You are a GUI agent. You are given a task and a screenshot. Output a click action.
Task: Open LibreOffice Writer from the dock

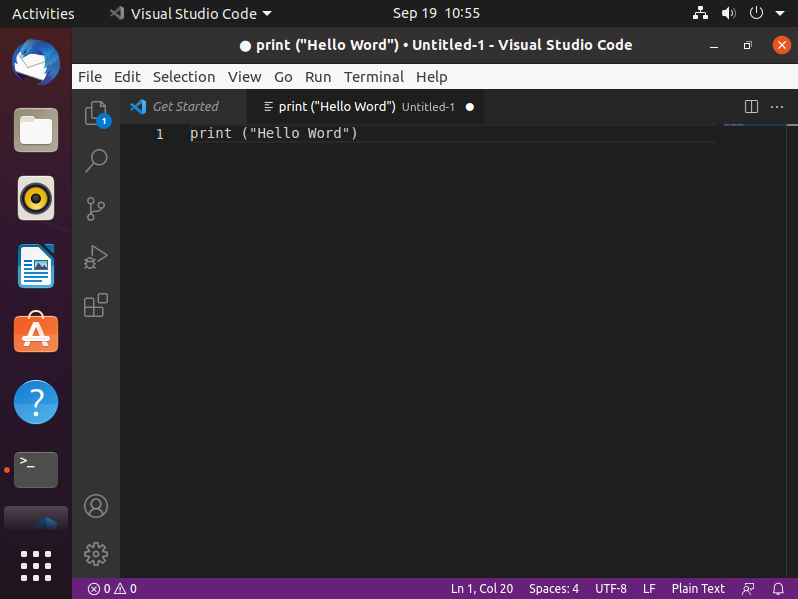36,266
